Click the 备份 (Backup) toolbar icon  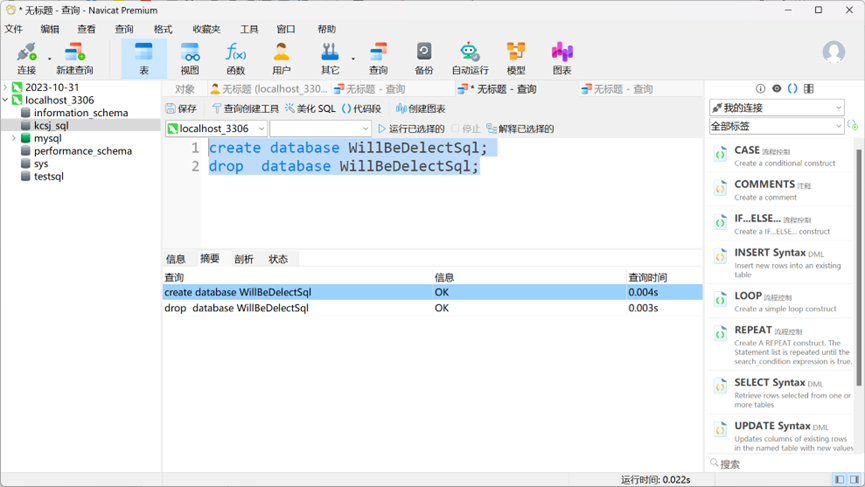pyautogui.click(x=424, y=58)
